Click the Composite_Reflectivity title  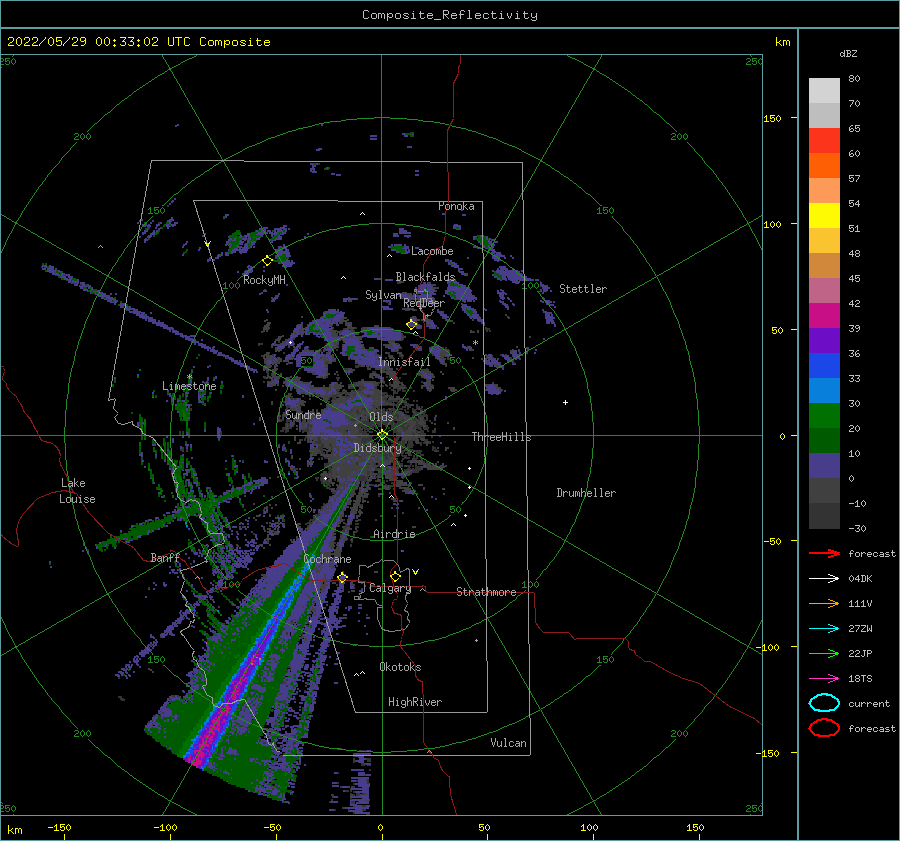(450, 15)
